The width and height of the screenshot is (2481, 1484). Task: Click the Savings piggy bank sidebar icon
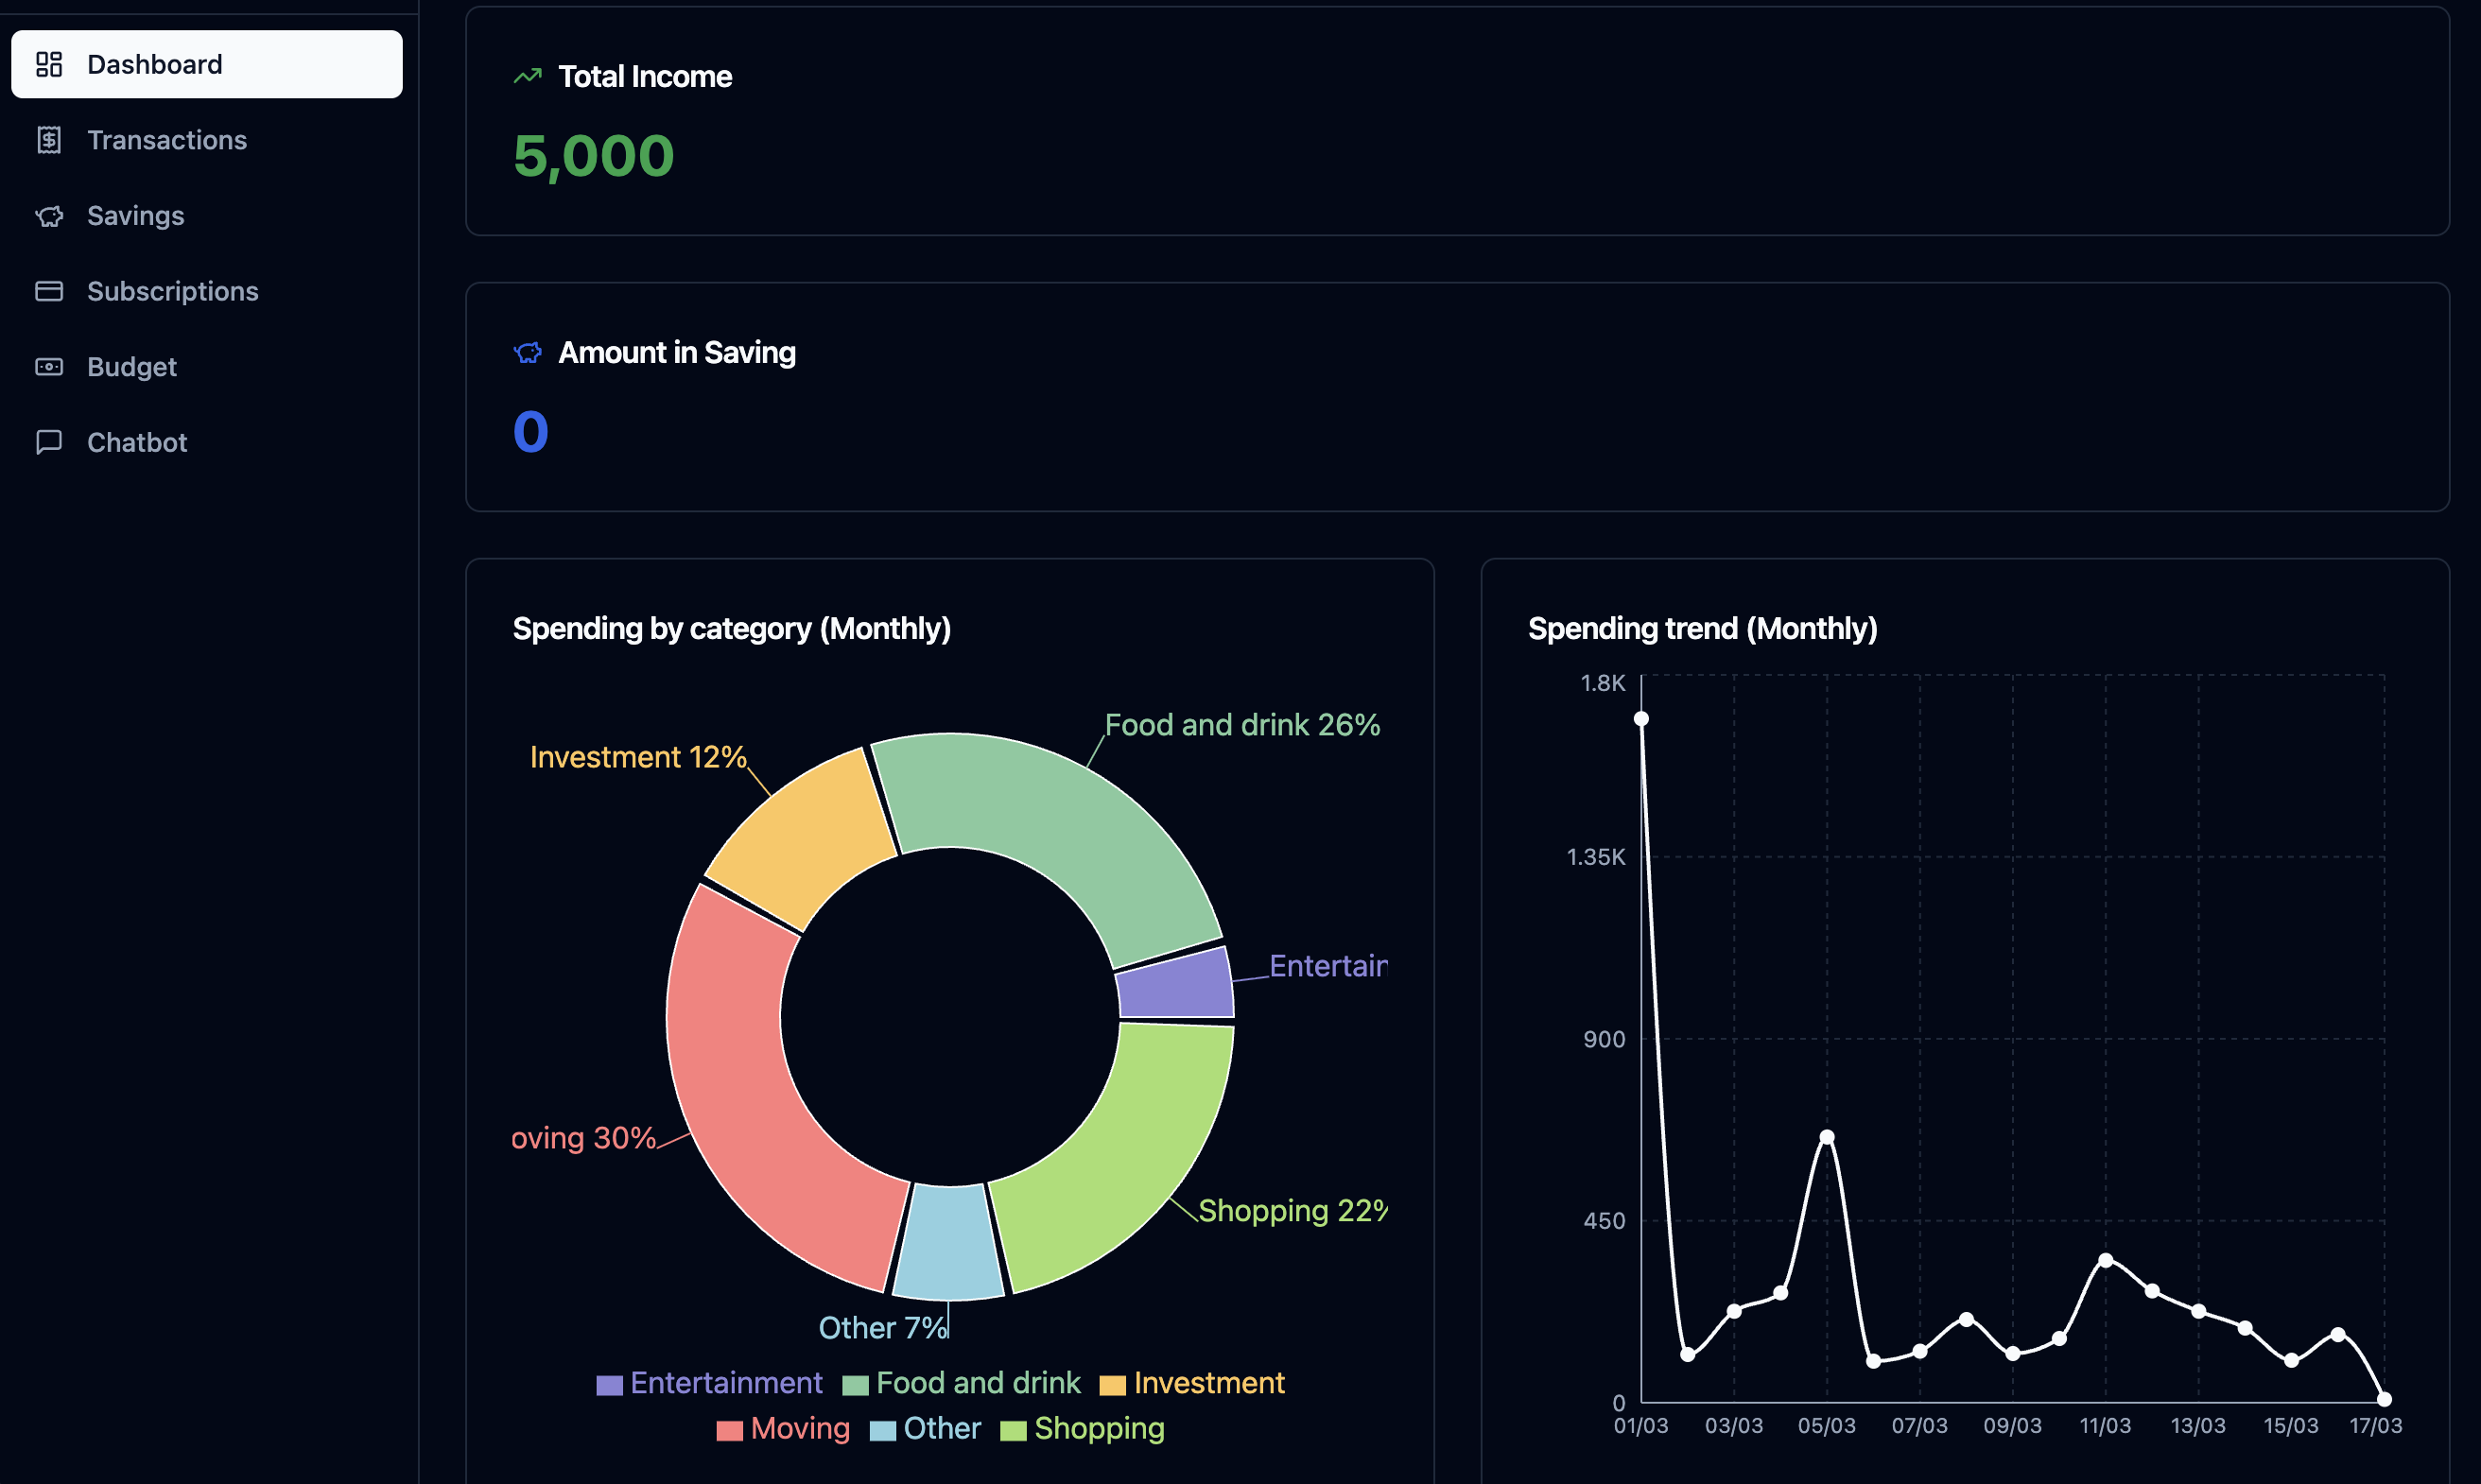[x=49, y=216]
